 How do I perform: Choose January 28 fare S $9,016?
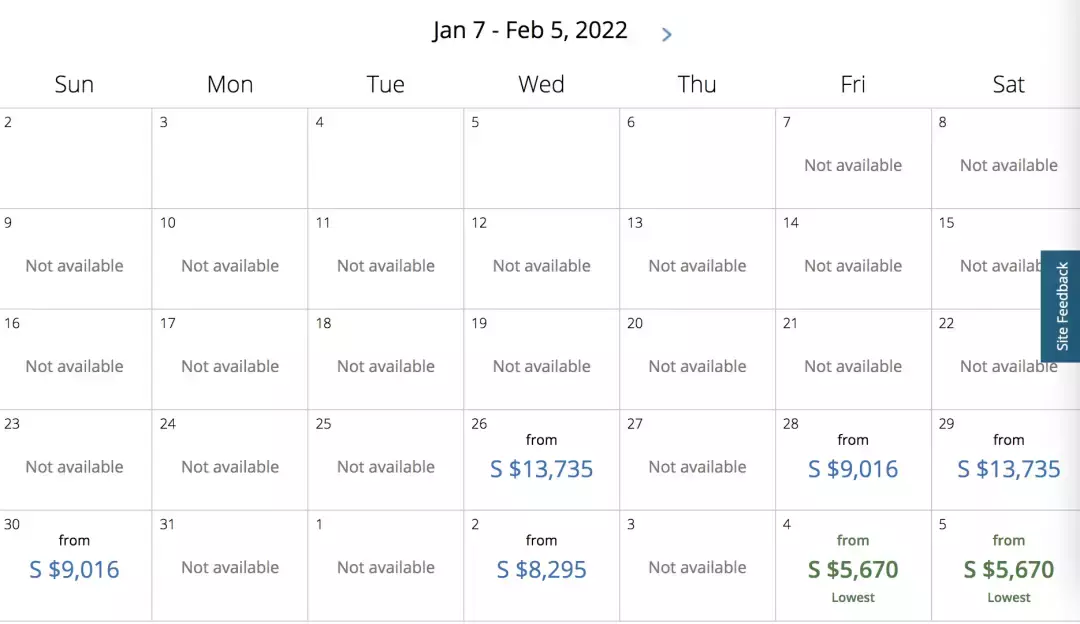853,468
